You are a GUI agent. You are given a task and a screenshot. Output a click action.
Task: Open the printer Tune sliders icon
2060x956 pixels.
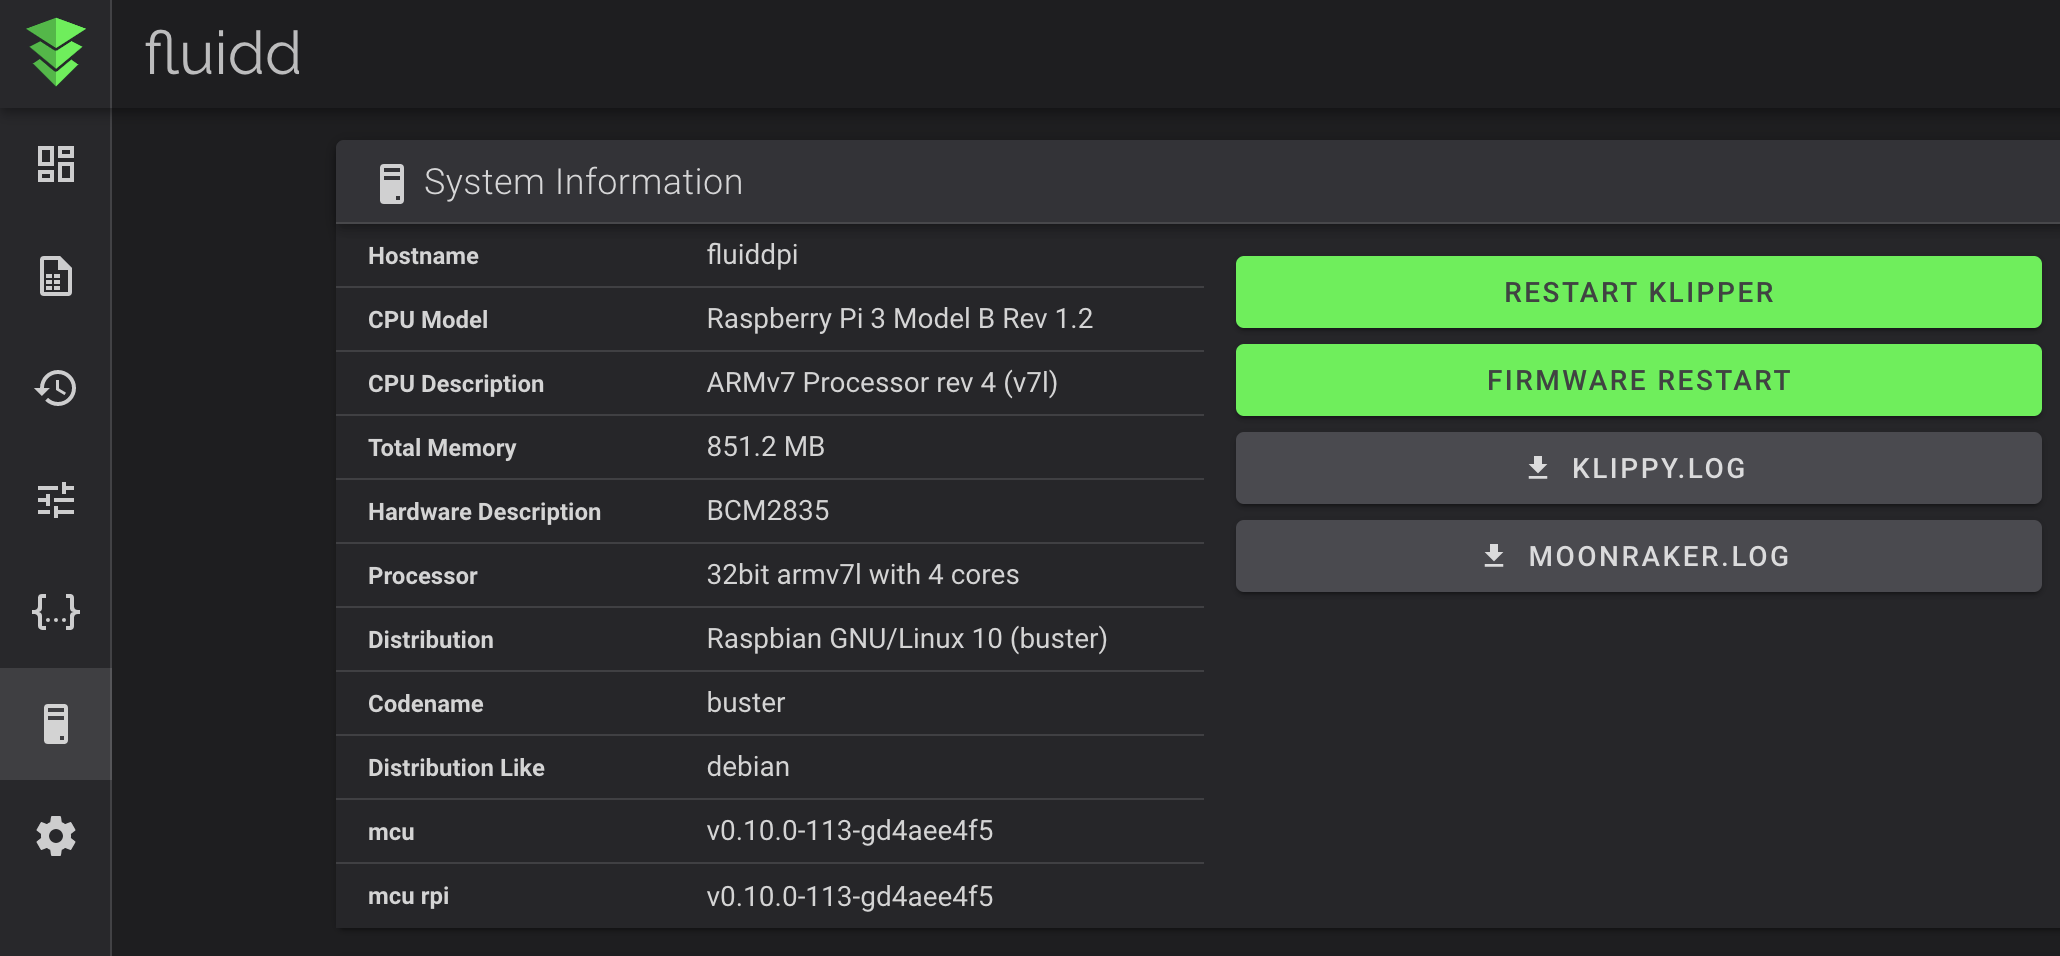[x=57, y=502]
